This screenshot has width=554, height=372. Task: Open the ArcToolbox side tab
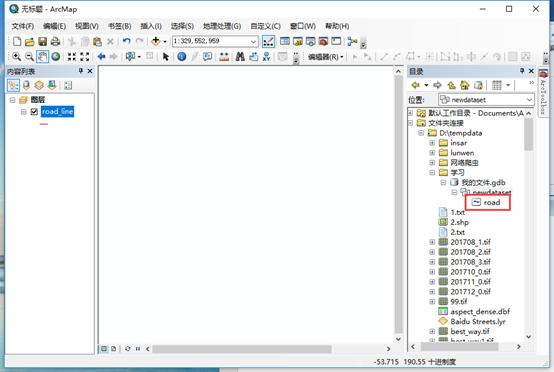tap(543, 91)
